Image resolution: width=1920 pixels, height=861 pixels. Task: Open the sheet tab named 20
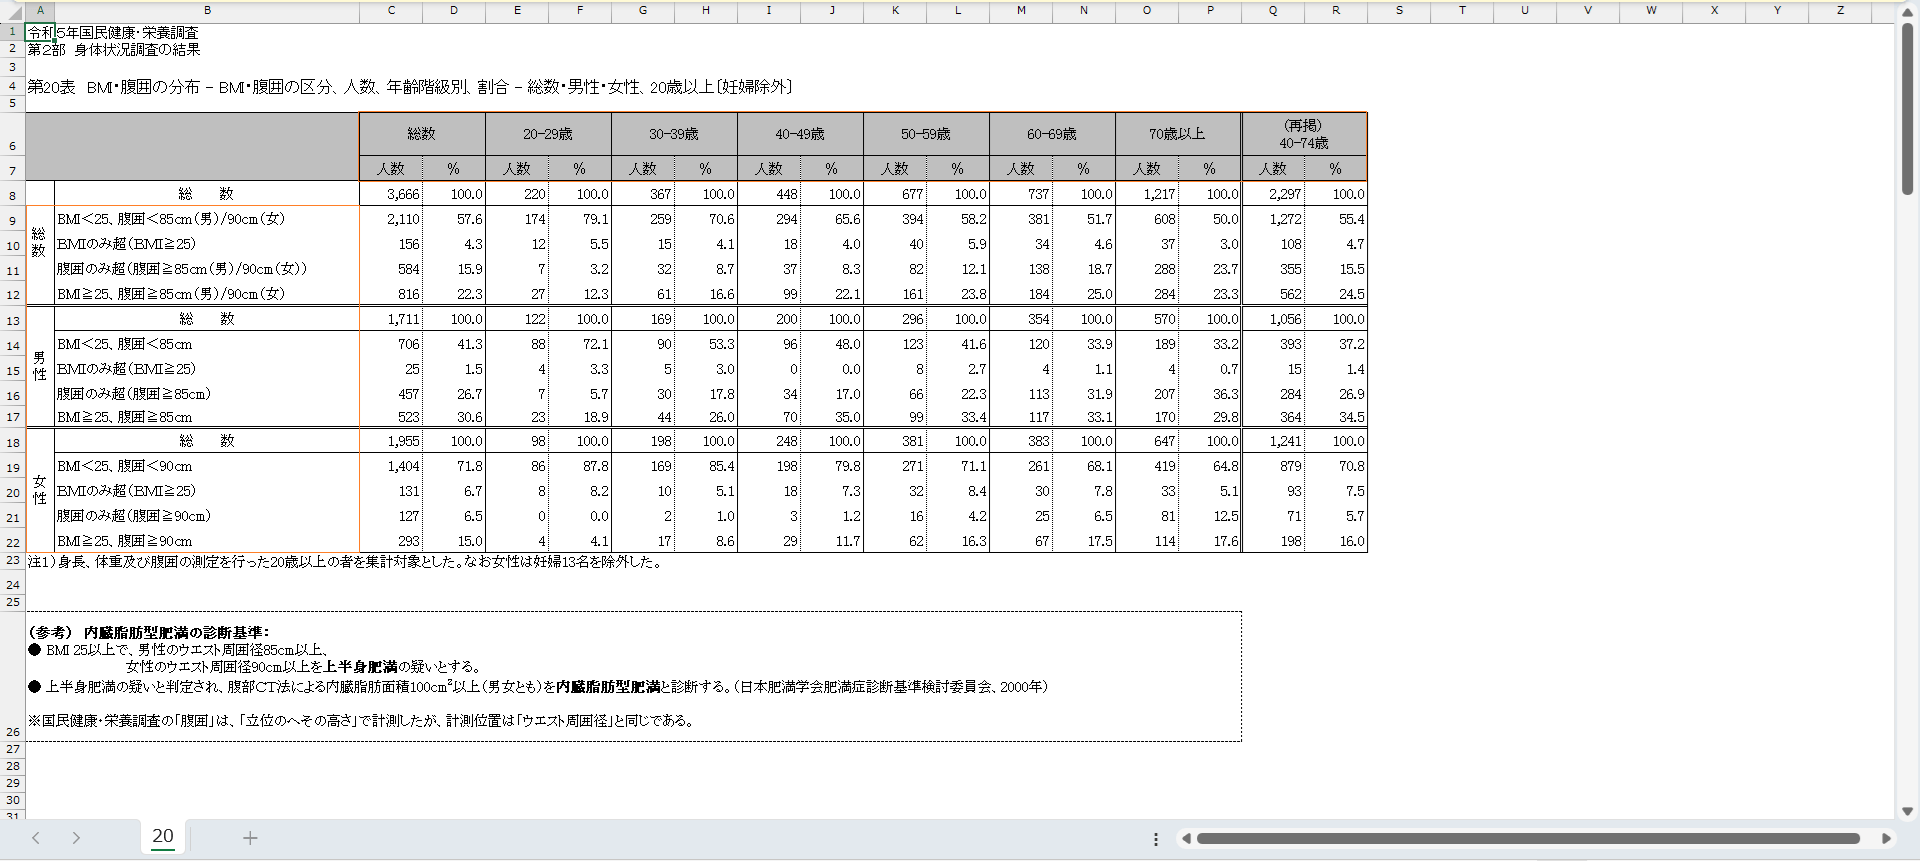tap(163, 836)
